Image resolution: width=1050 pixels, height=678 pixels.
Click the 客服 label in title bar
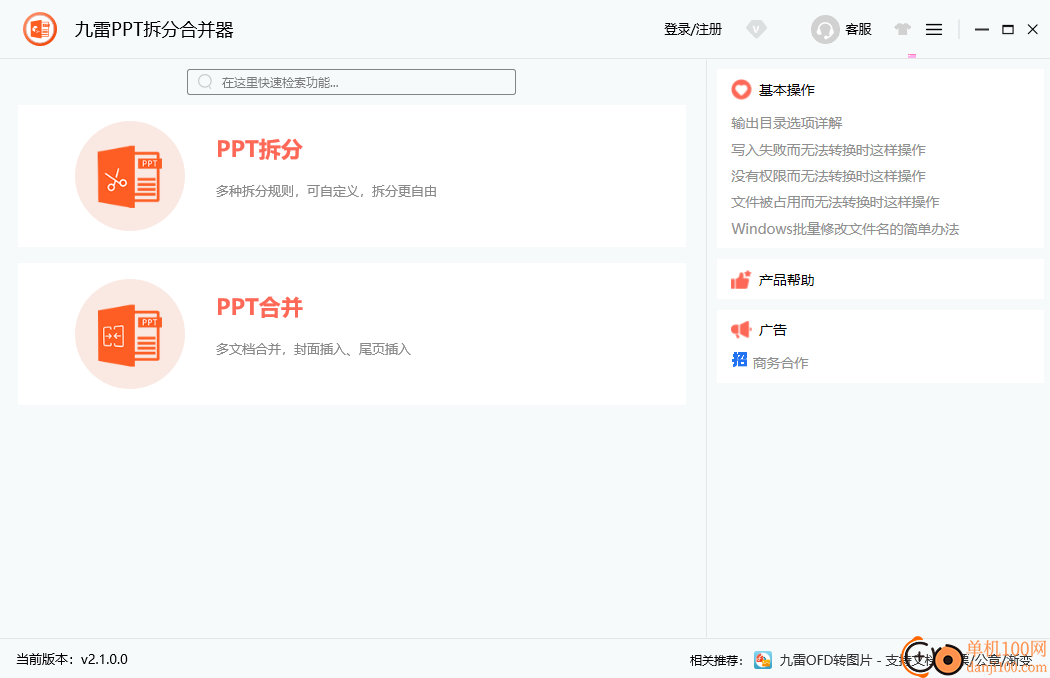(x=858, y=29)
